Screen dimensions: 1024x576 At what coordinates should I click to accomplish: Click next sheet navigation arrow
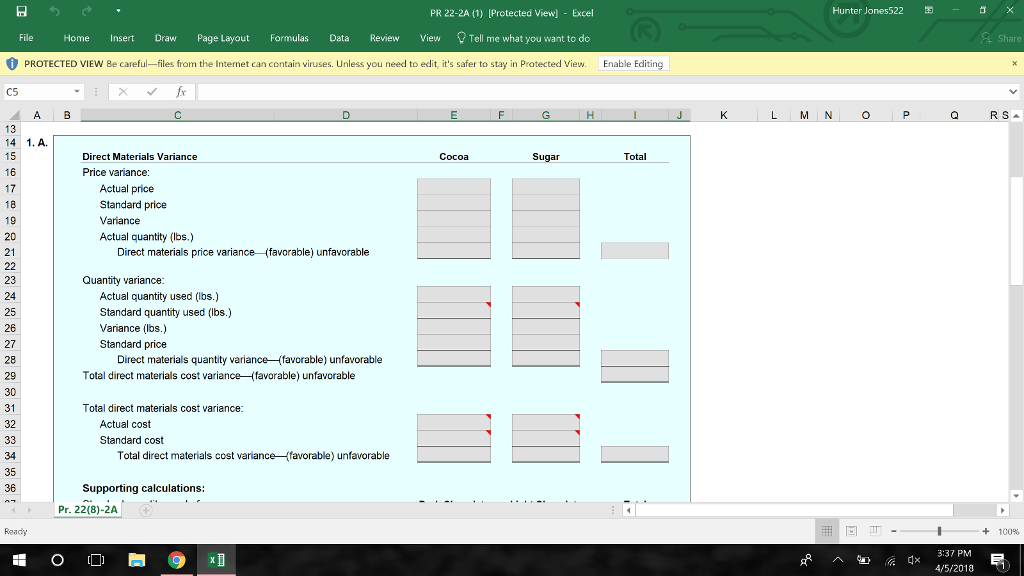tap(29, 510)
